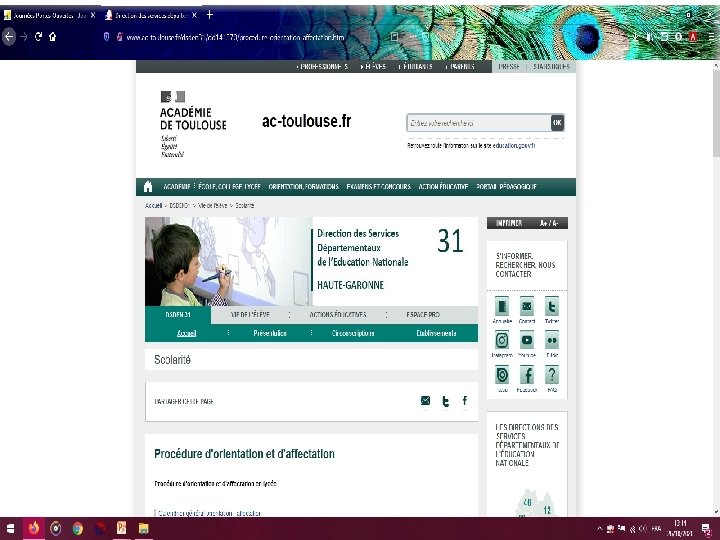Screen dimensions: 720x540
Task: Reload the current page
Action: 39,36
